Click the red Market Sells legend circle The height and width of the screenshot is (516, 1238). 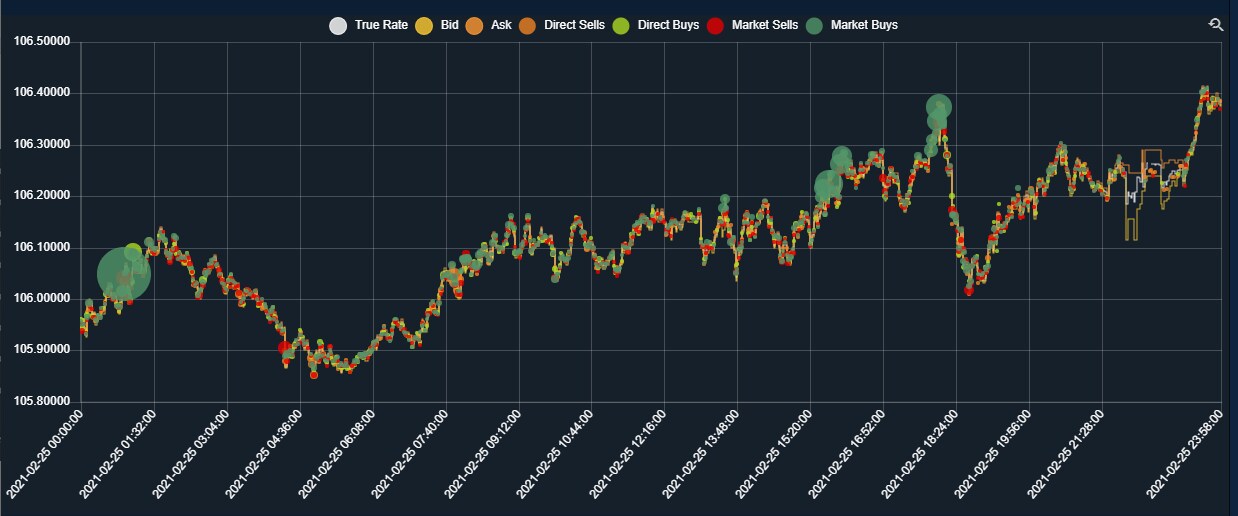pyautogui.click(x=716, y=25)
